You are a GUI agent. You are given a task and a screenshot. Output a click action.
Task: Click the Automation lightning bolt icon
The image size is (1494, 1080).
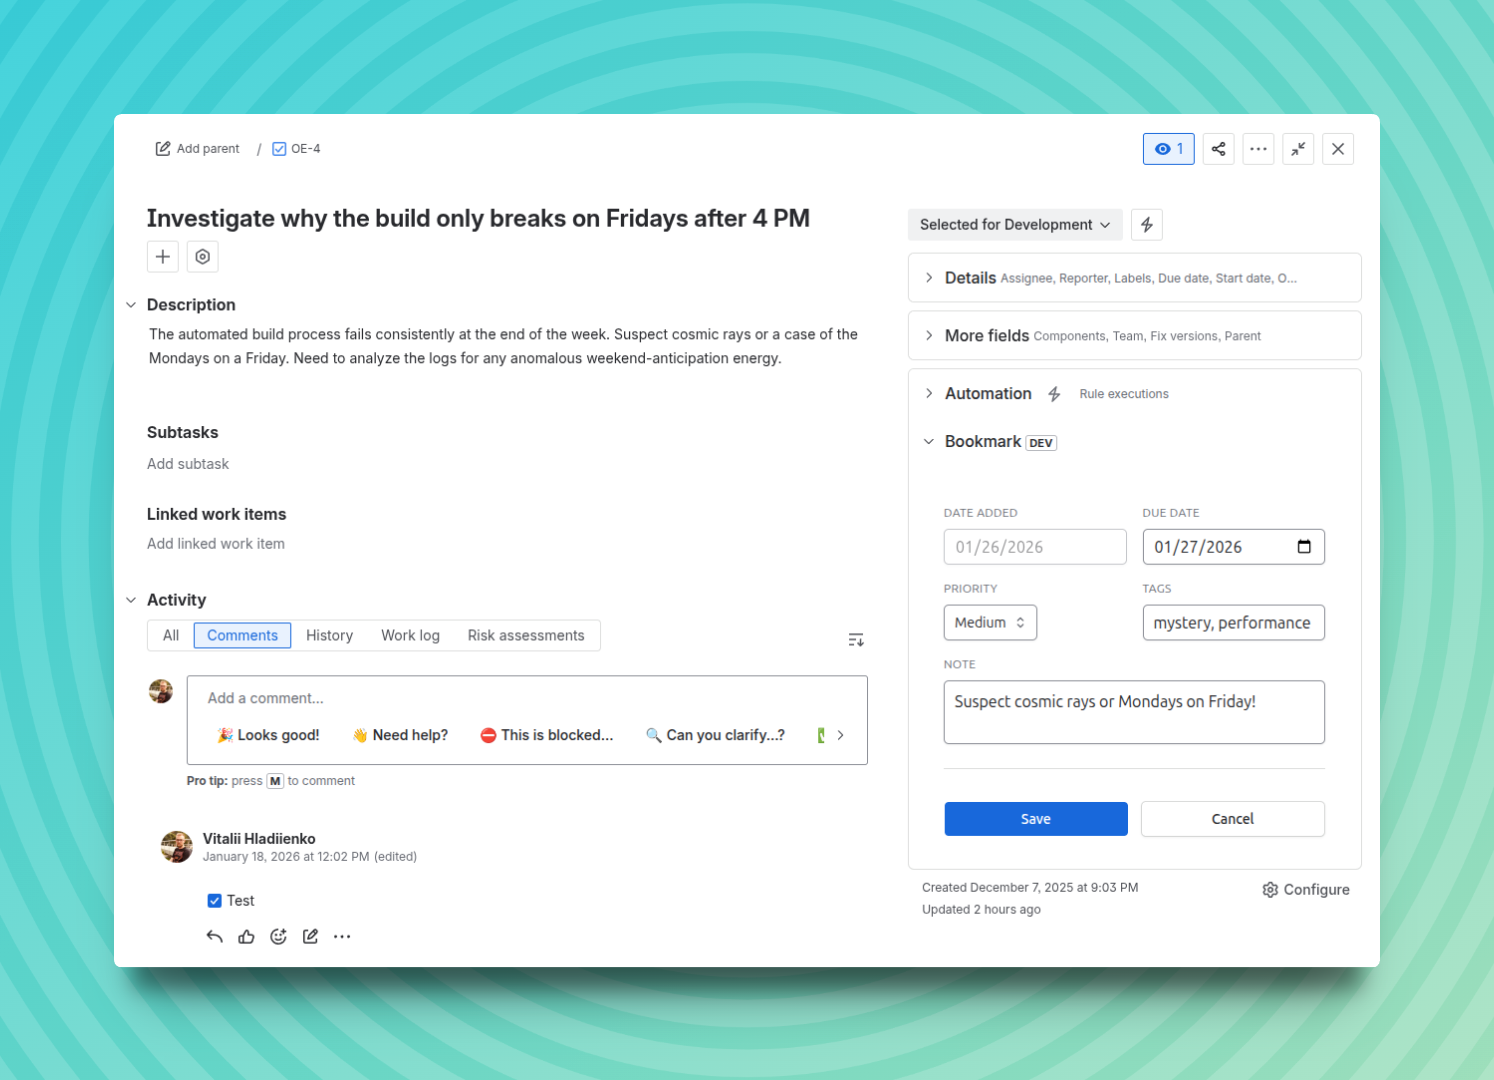1054,393
